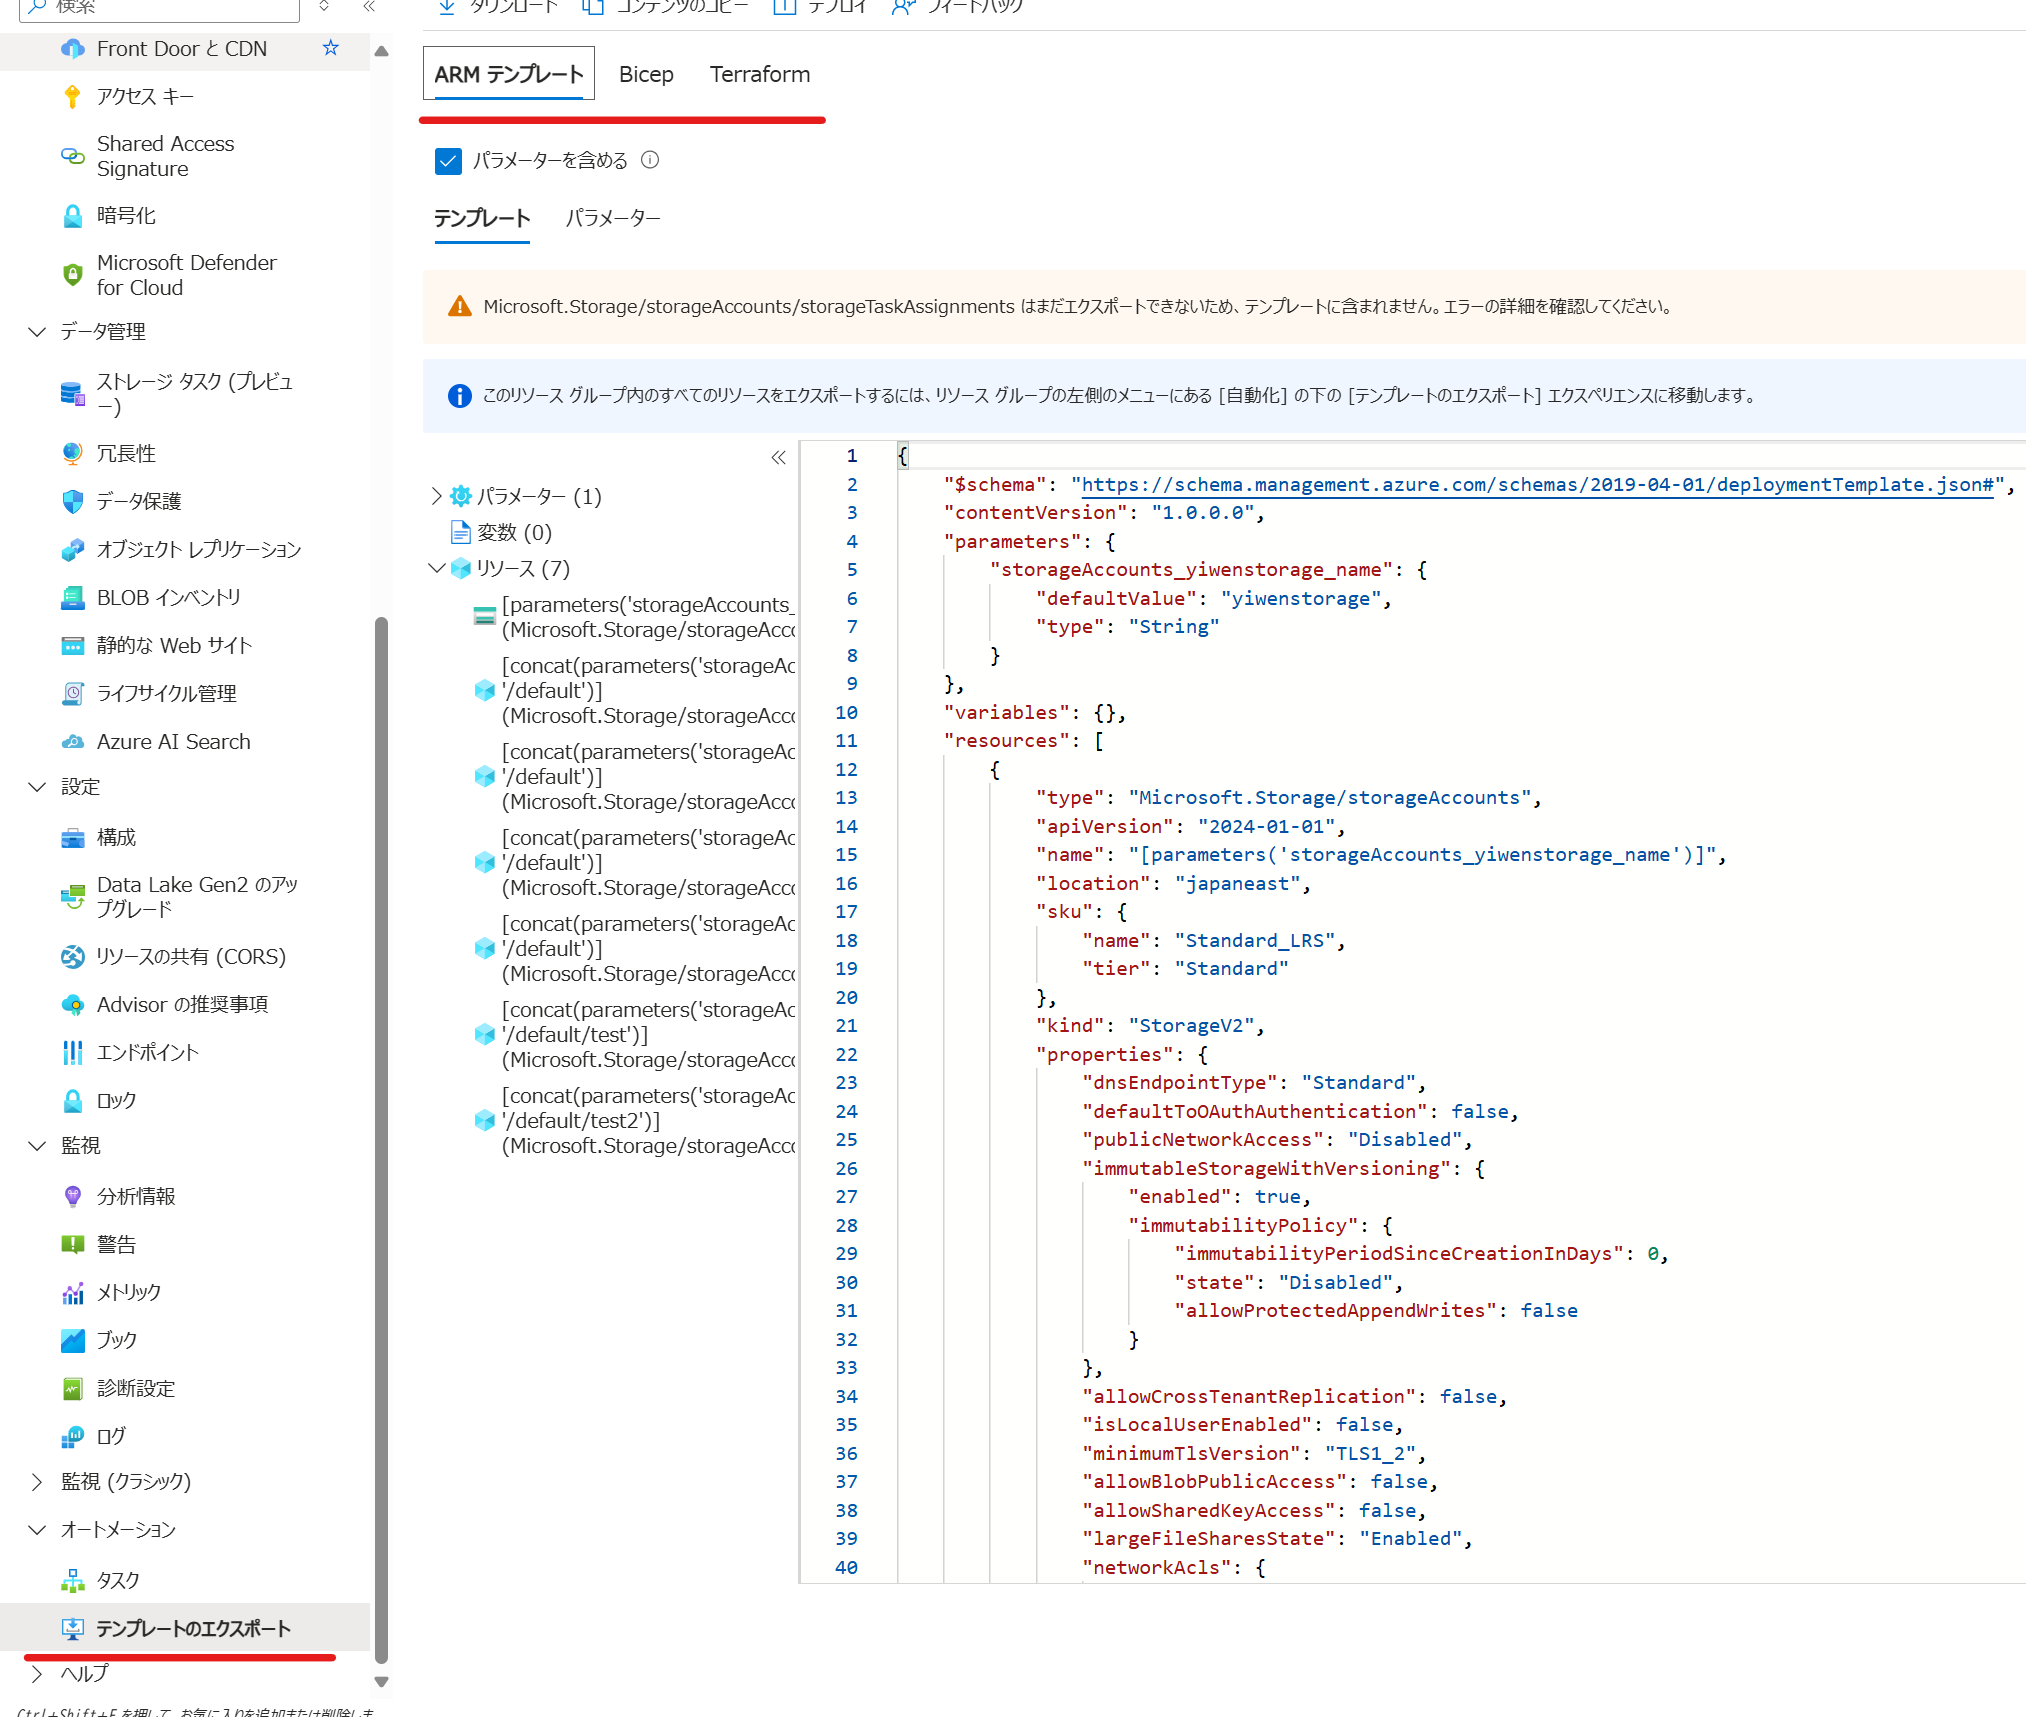The image size is (2026, 1717).
Task: Collapse the リソース (7) tree node
Action: coord(436,568)
